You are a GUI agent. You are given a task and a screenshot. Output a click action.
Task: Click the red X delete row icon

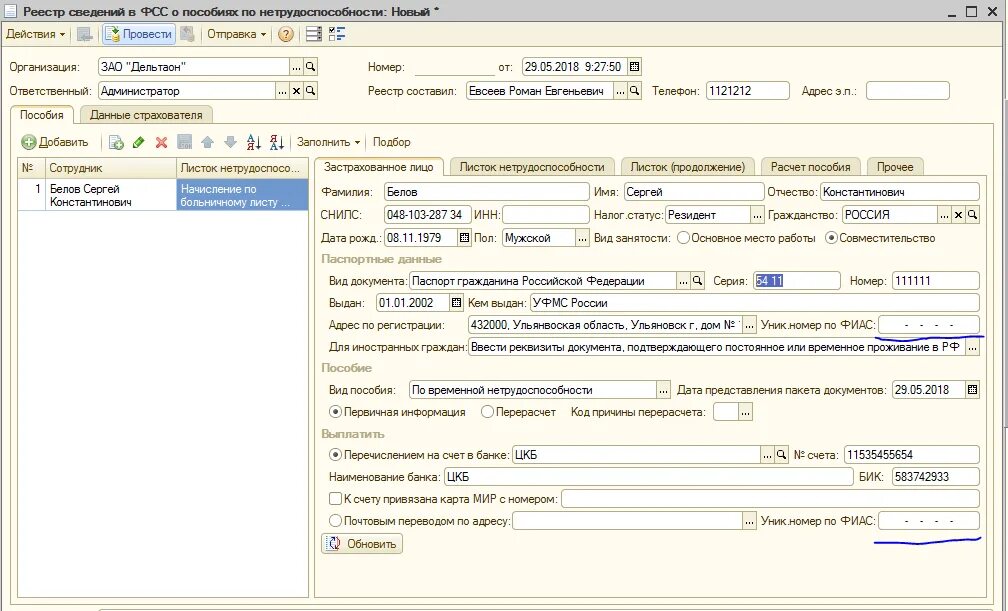pyautogui.click(x=161, y=142)
